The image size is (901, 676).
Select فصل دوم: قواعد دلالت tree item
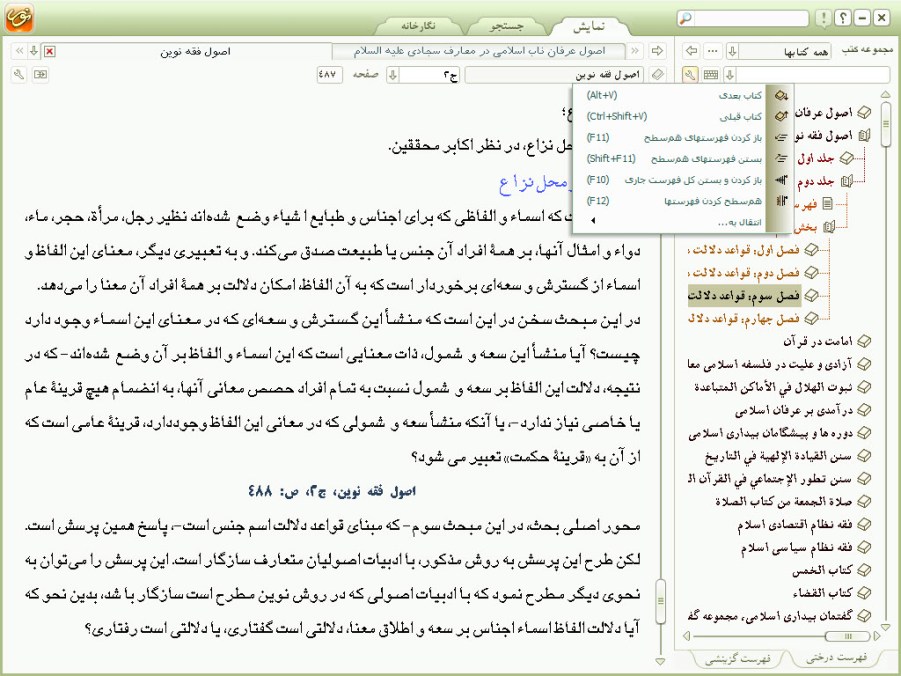[x=744, y=273]
